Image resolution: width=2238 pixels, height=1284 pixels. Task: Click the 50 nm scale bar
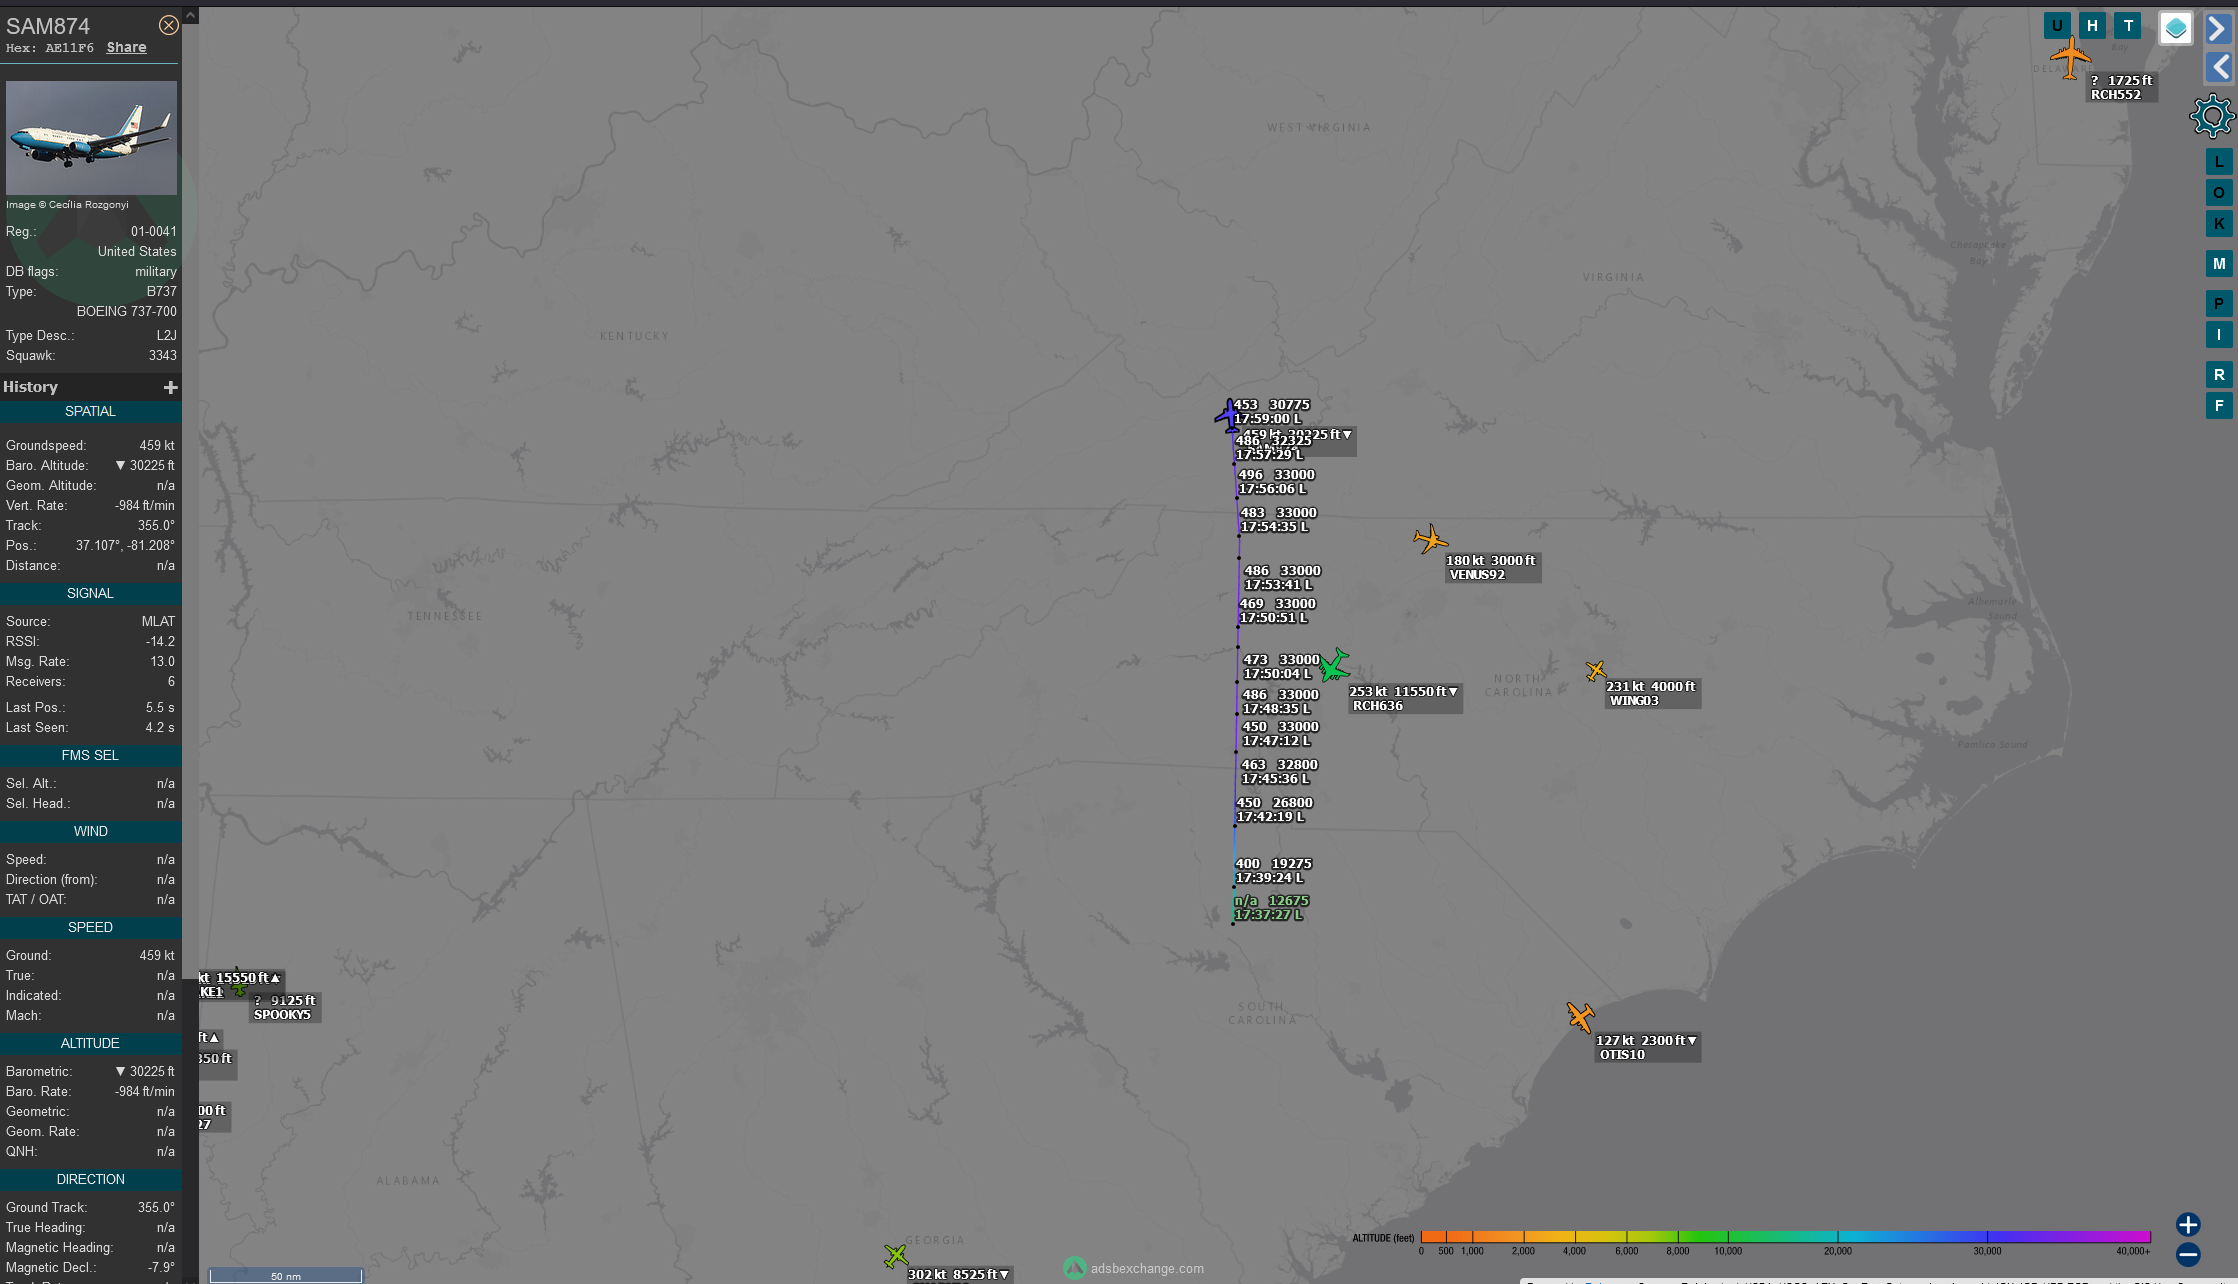(x=286, y=1275)
